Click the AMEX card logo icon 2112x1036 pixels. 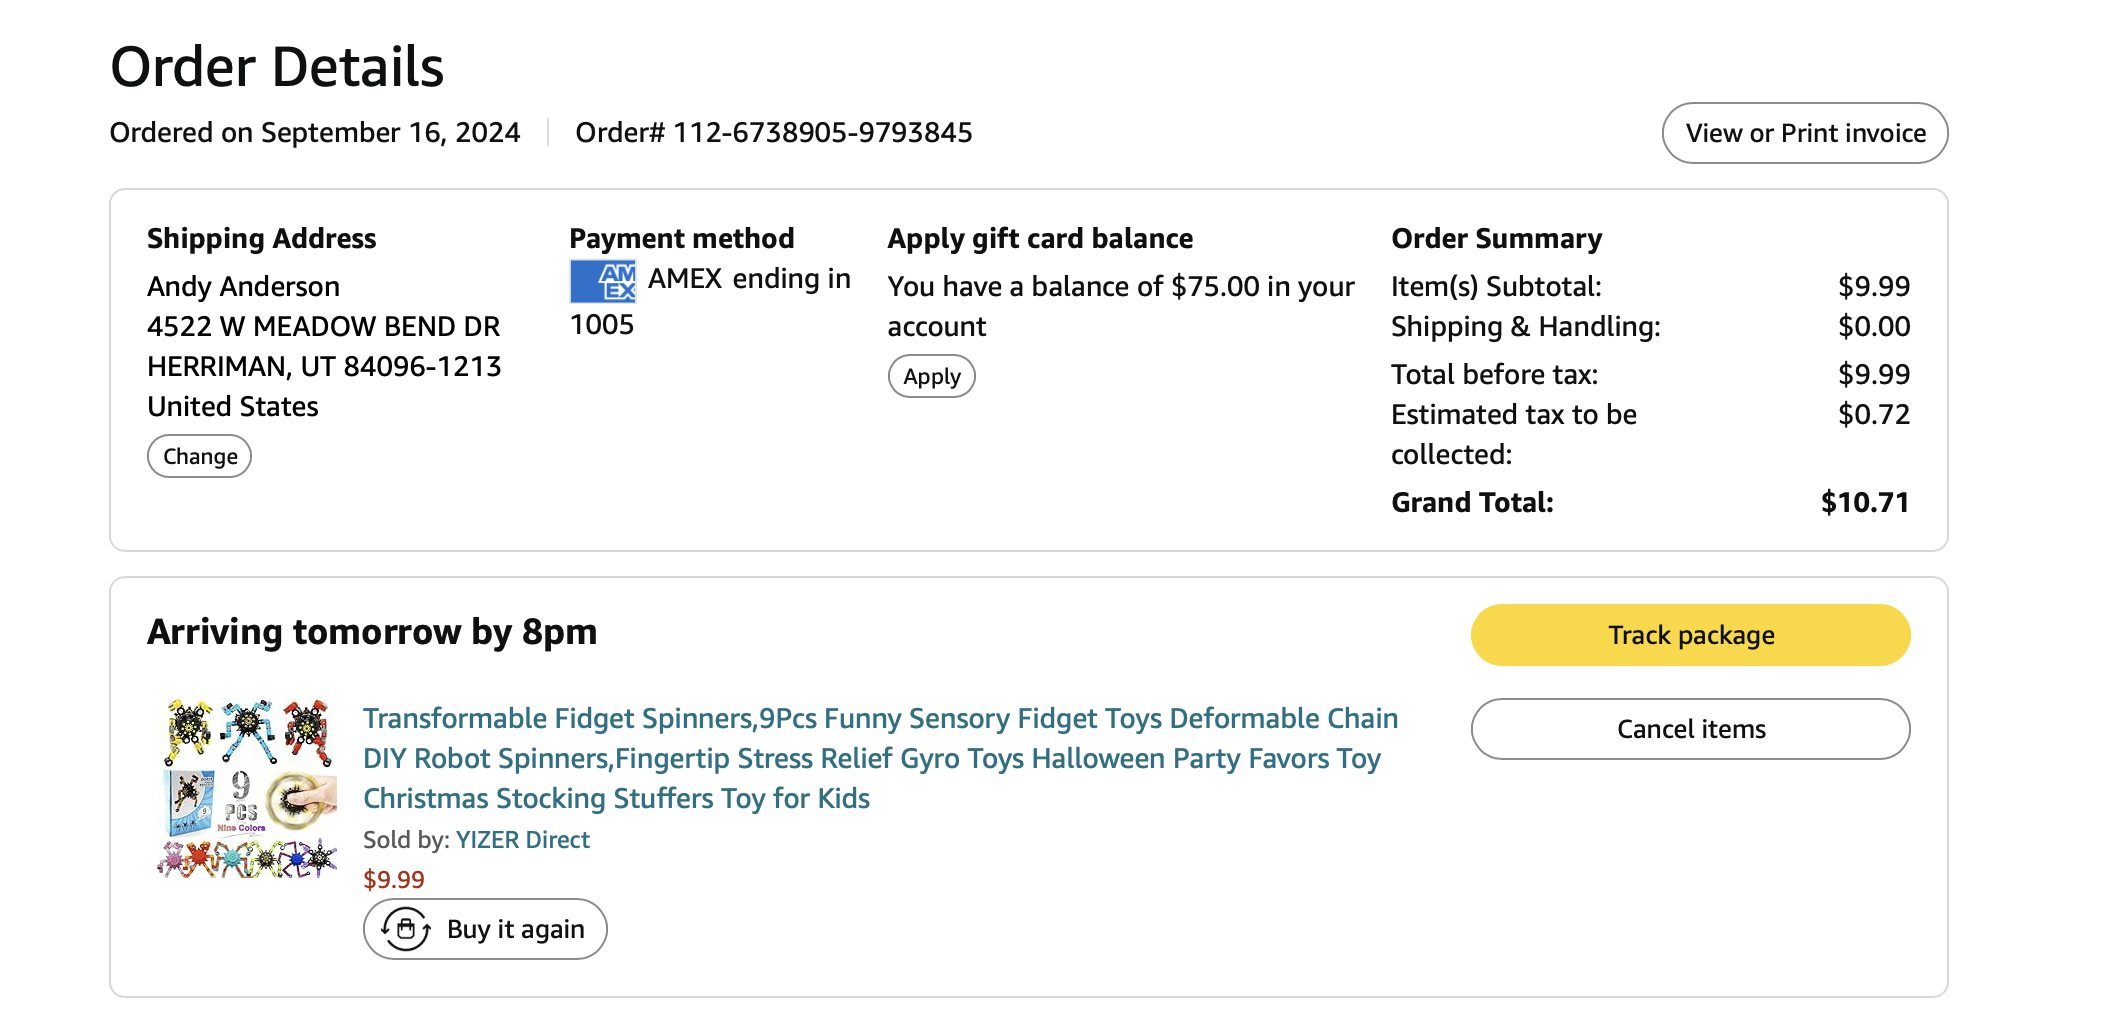pos(603,281)
